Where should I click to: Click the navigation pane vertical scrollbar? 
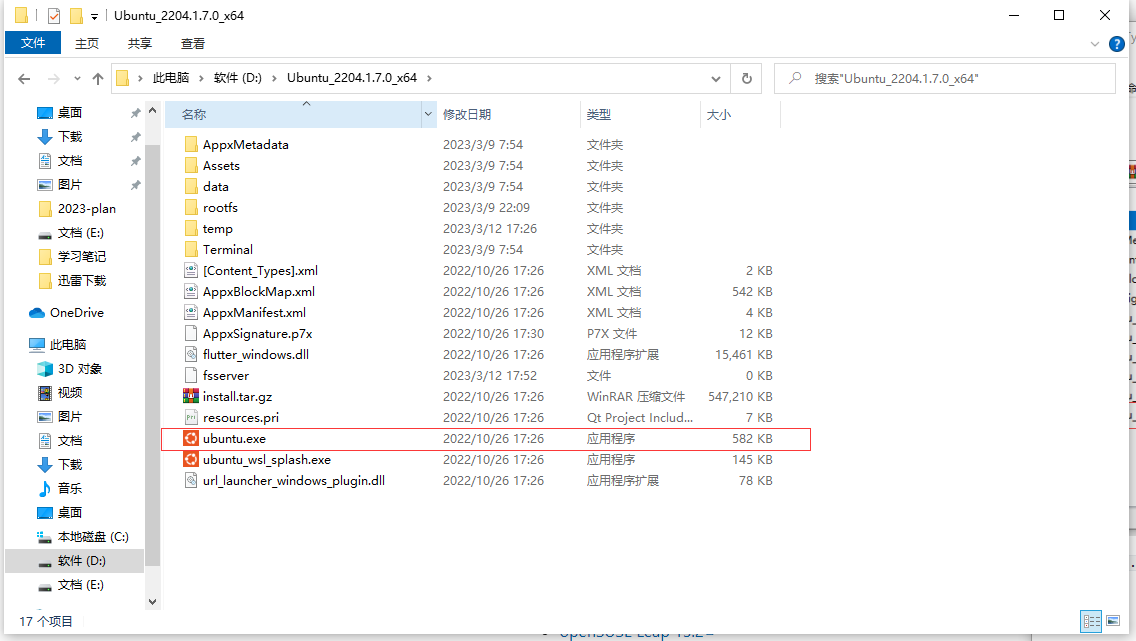click(x=152, y=356)
